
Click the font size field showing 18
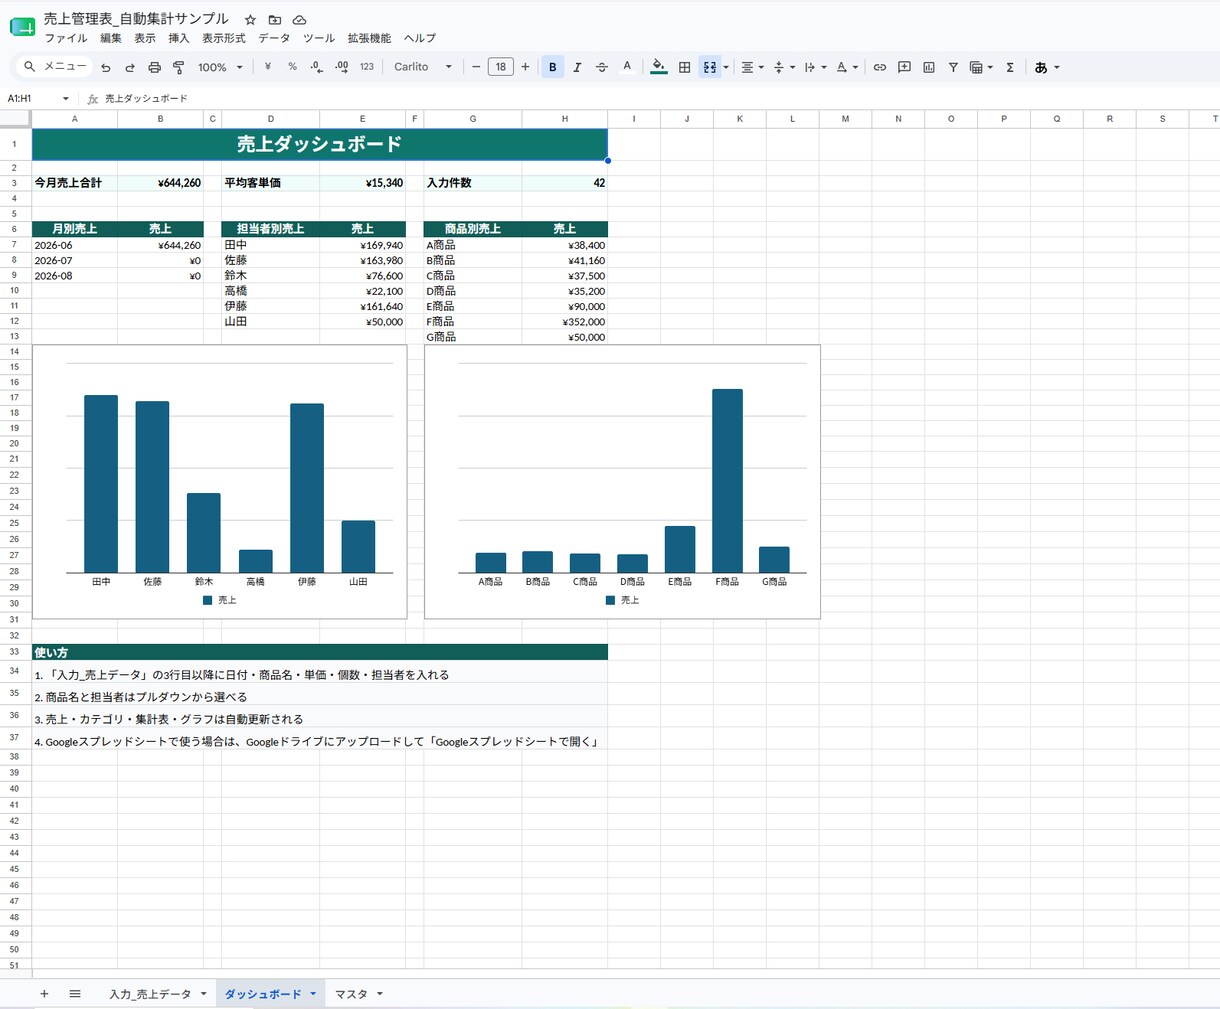[x=500, y=67]
